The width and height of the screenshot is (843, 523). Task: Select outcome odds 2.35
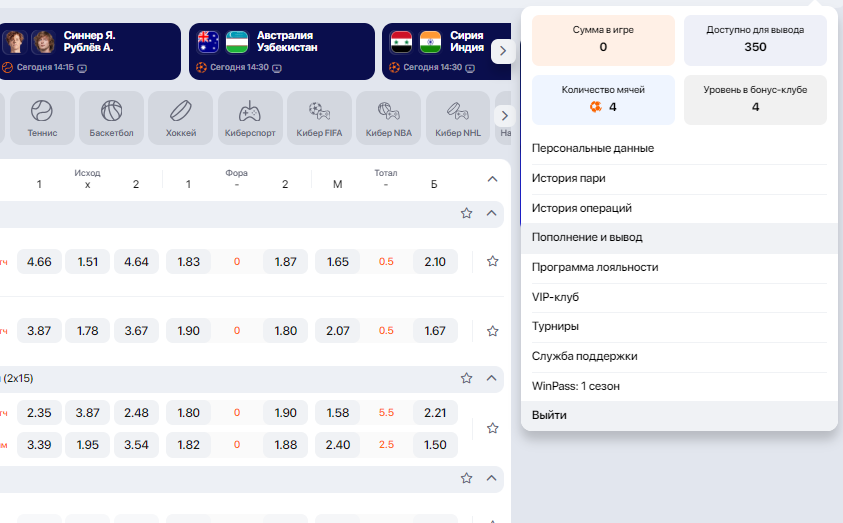tap(39, 413)
